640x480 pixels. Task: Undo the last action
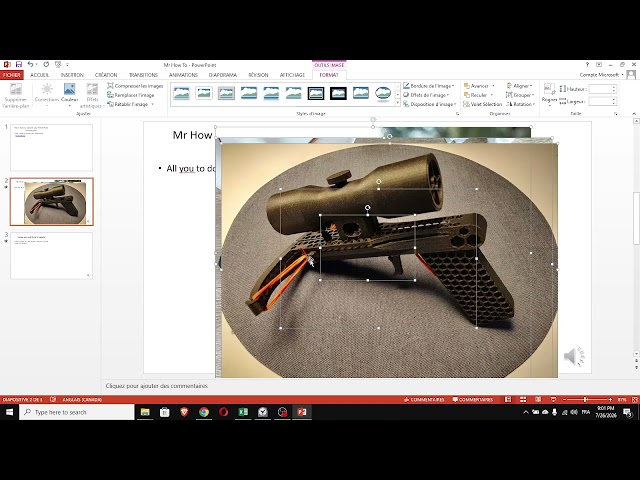click(31, 64)
